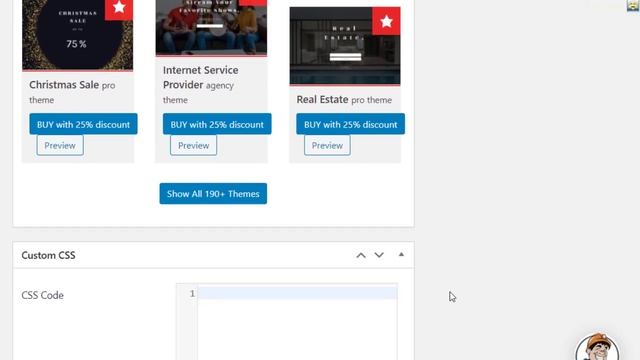
Task: Move Custom CSS panel down
Action: 379,256
